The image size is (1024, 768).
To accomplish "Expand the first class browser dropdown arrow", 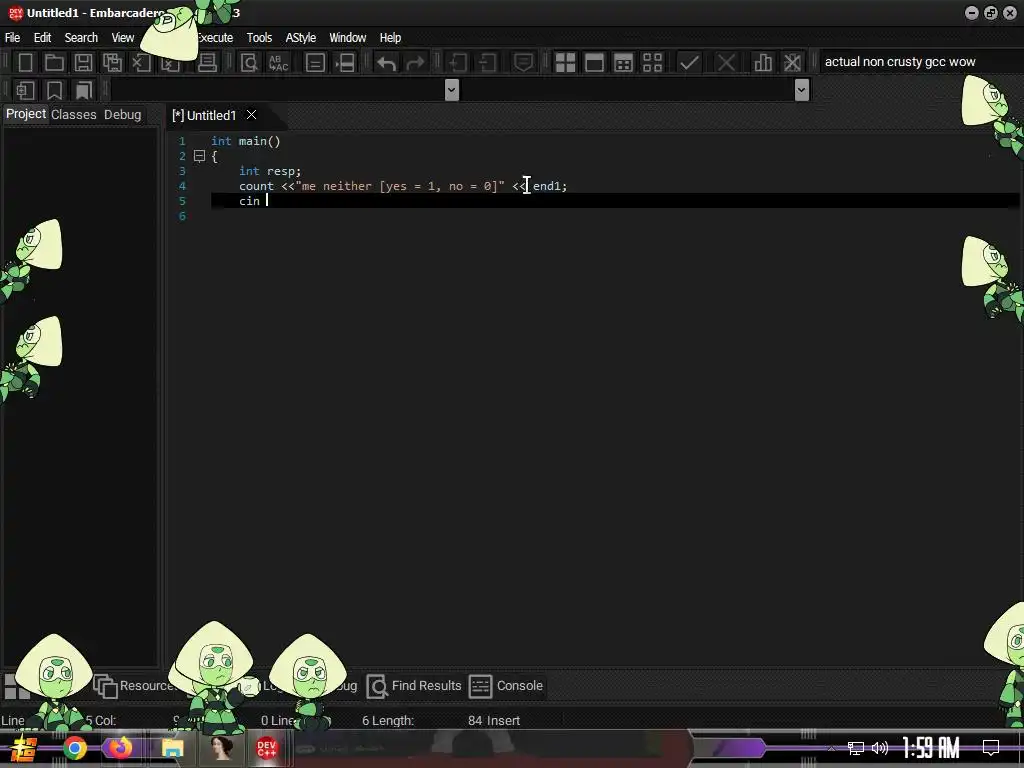I will (x=452, y=89).
